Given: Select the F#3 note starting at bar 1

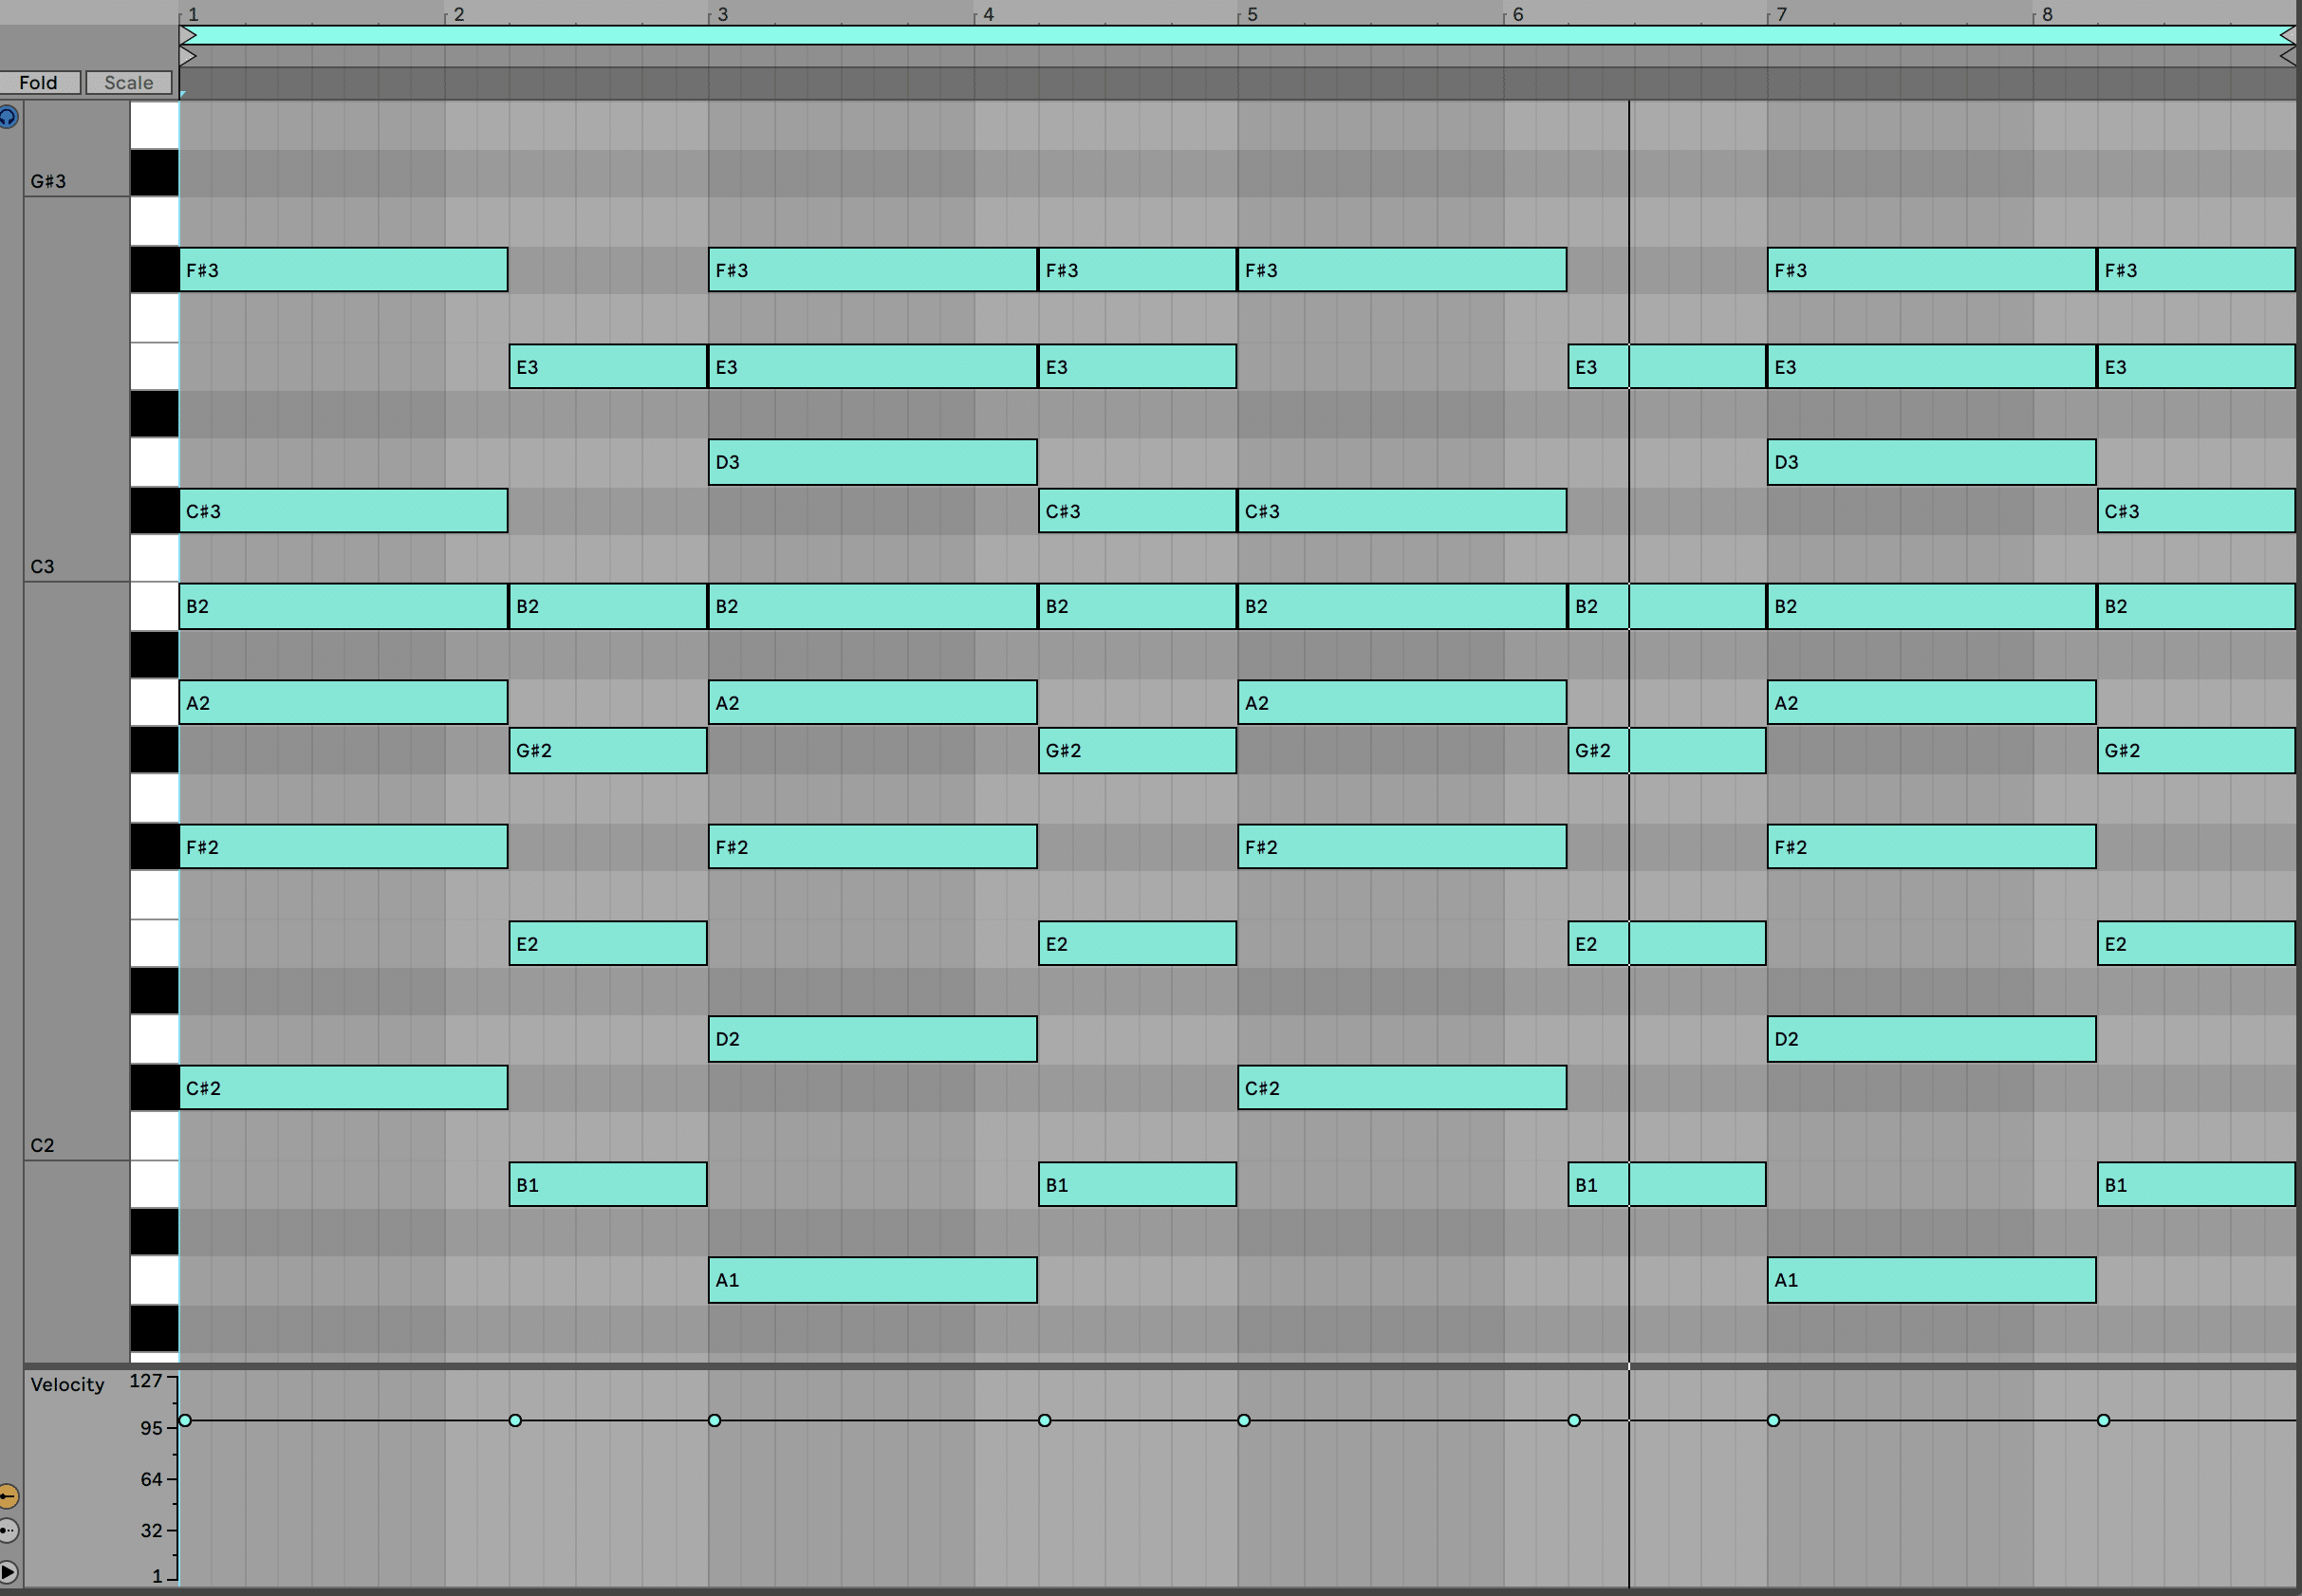Looking at the screenshot, I should [344, 270].
